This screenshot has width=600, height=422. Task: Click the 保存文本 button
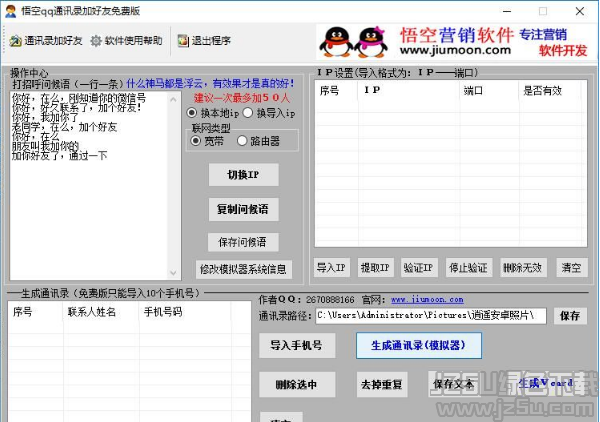pos(453,384)
